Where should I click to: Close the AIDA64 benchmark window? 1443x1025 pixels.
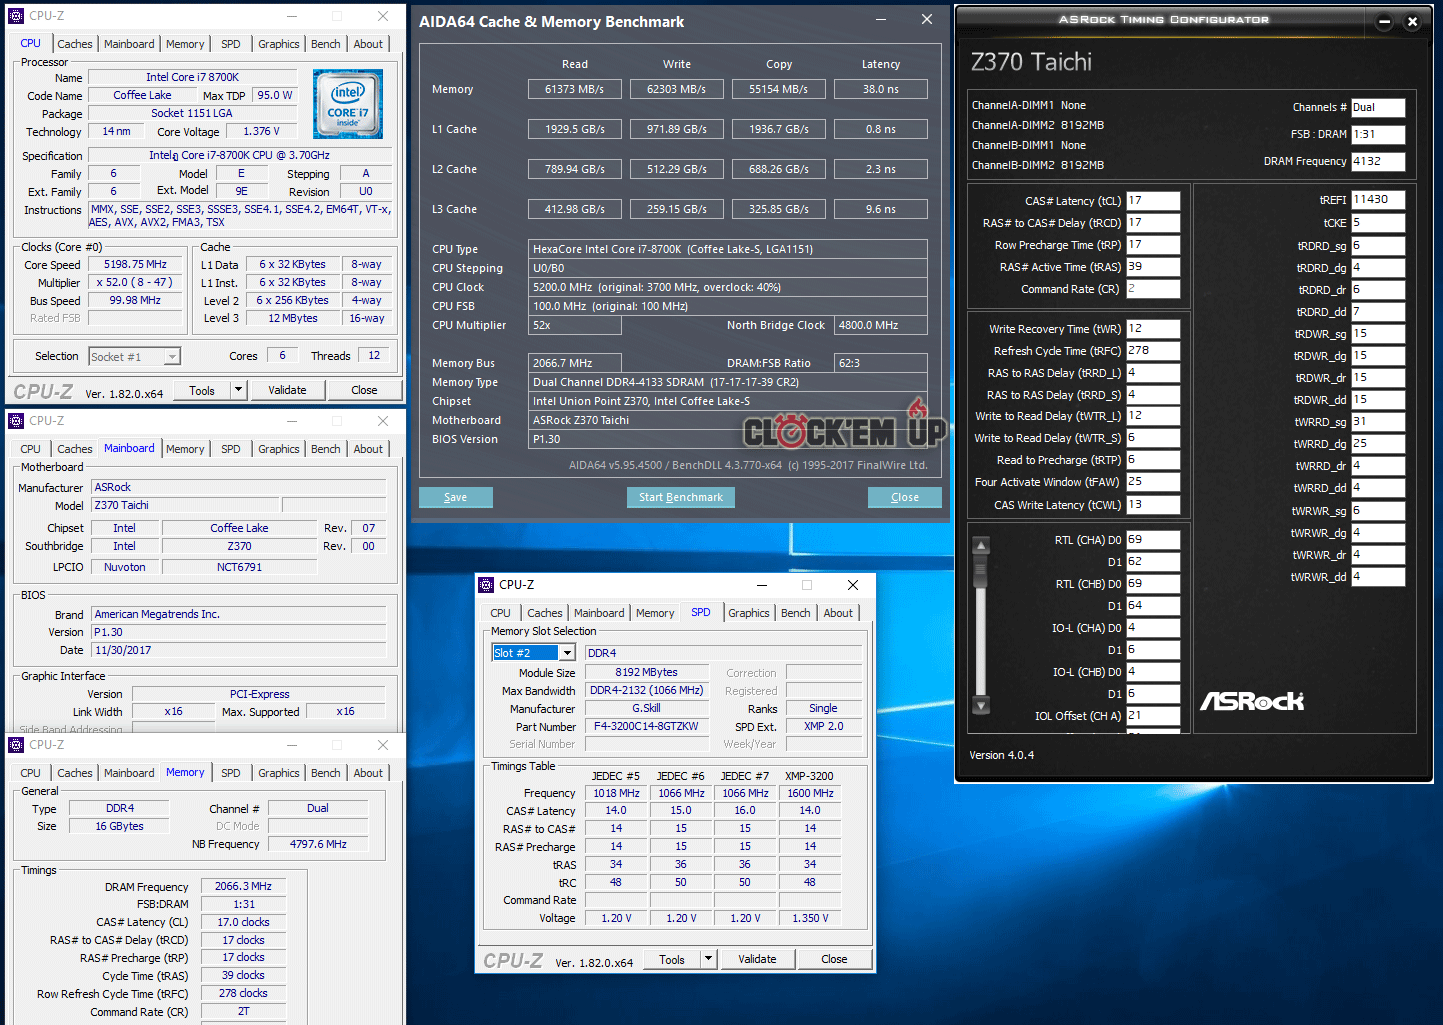pyautogui.click(x=926, y=20)
